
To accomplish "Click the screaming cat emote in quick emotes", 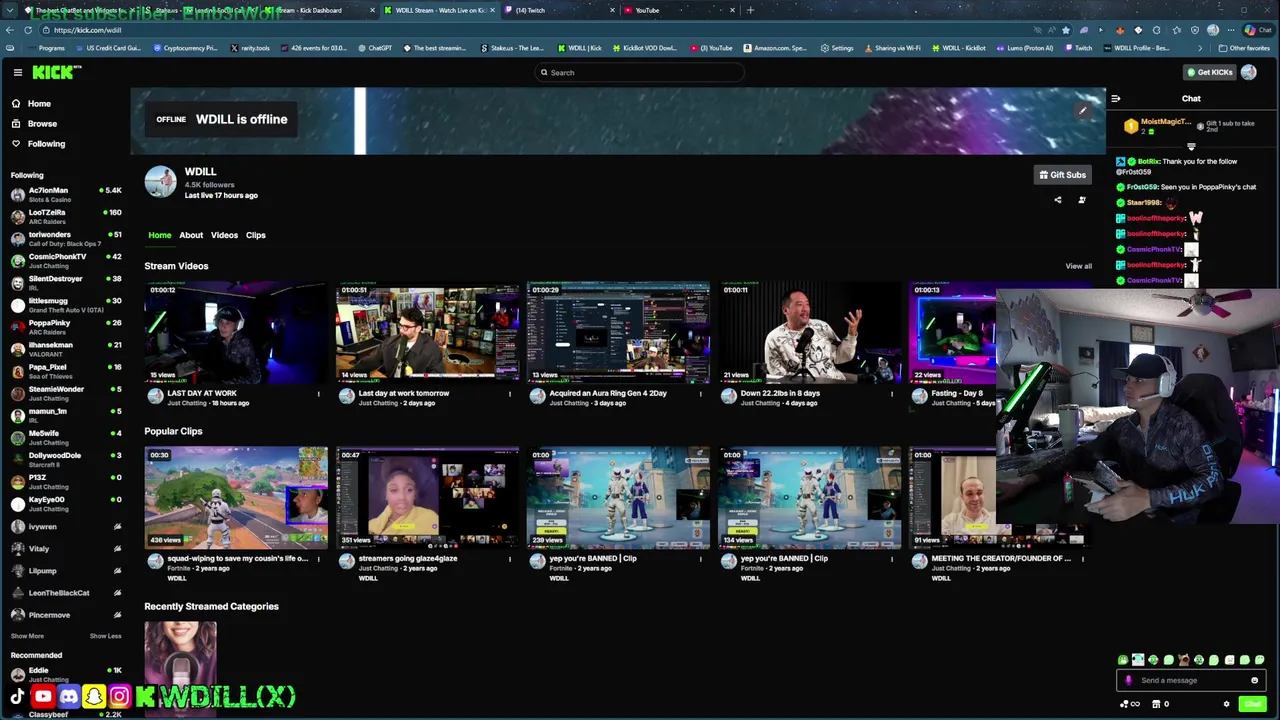I will pos(1184,660).
